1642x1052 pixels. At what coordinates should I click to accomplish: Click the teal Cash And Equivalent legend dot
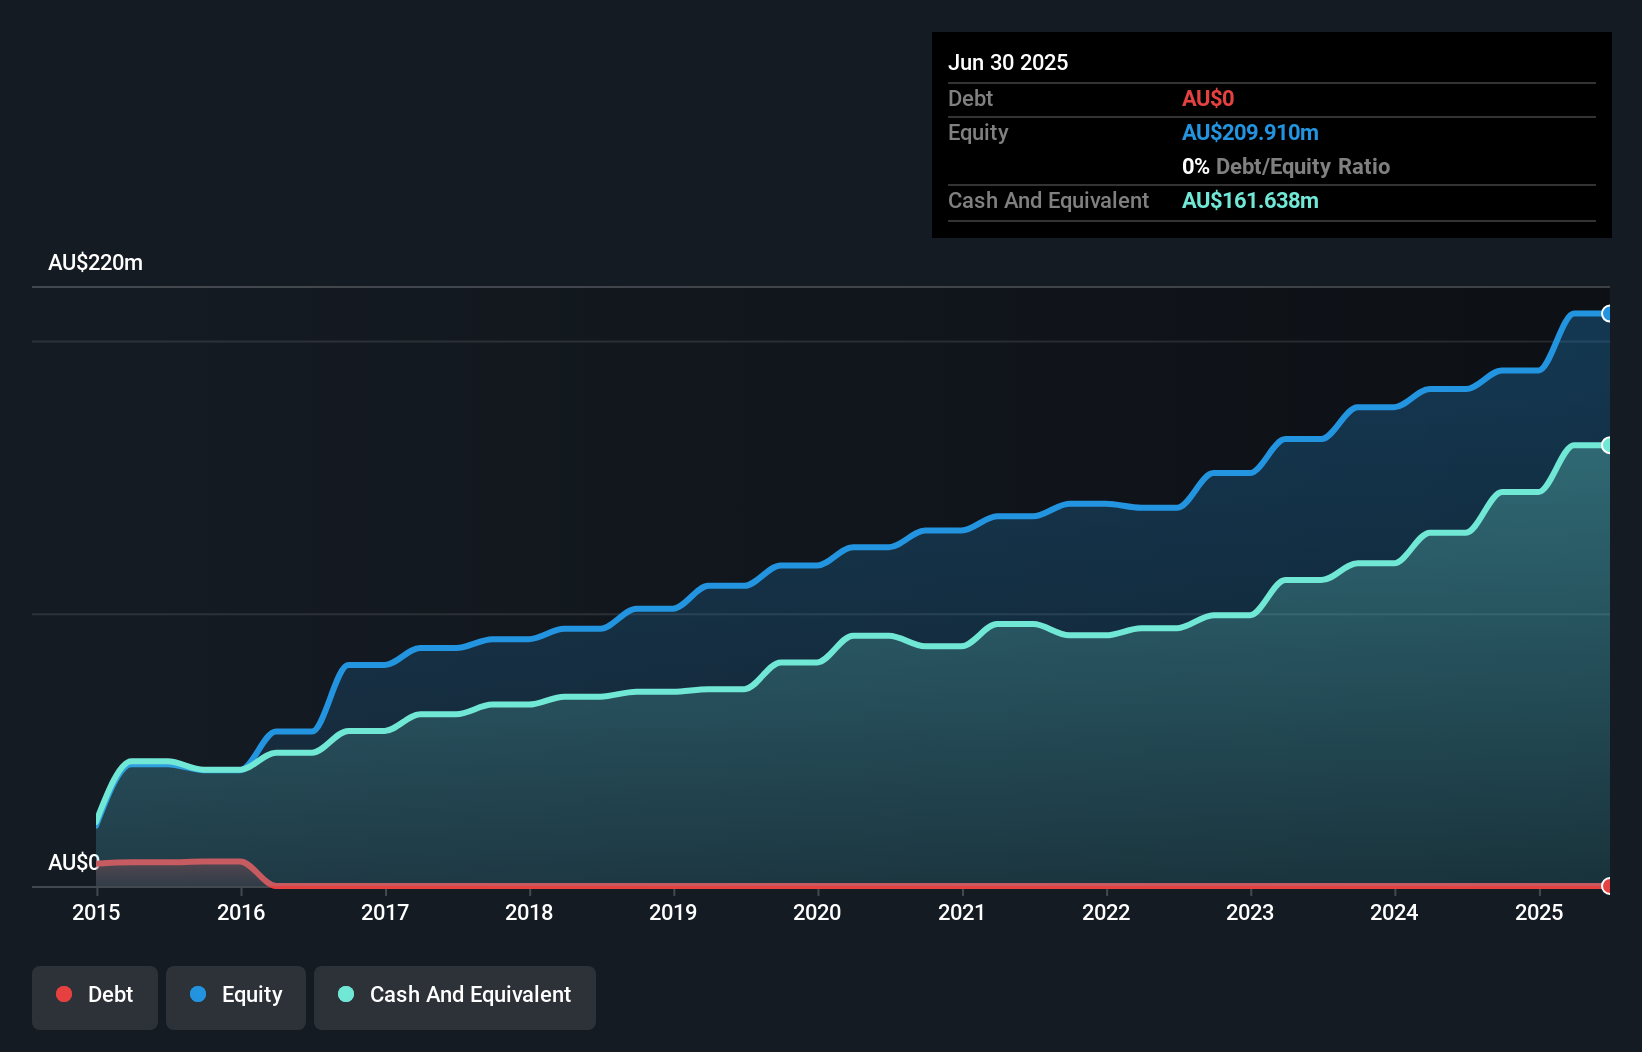pos(346,994)
